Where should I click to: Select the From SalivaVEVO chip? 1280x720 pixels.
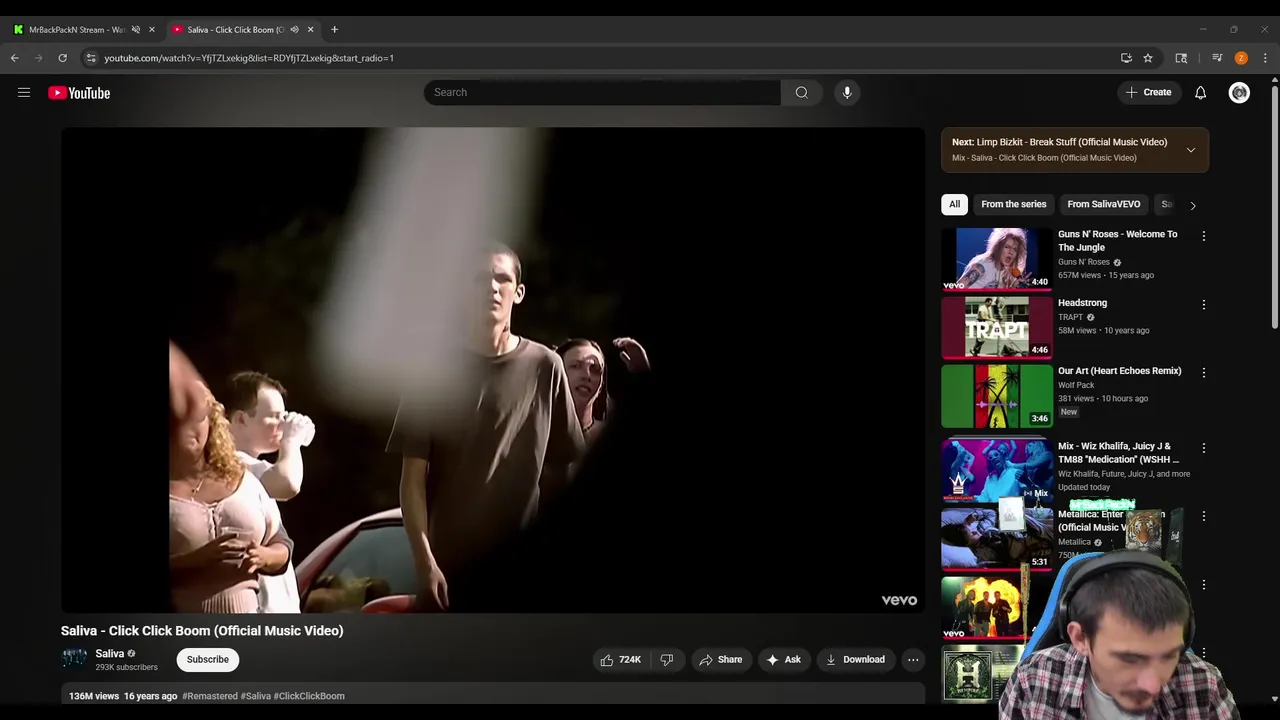[x=1103, y=204]
